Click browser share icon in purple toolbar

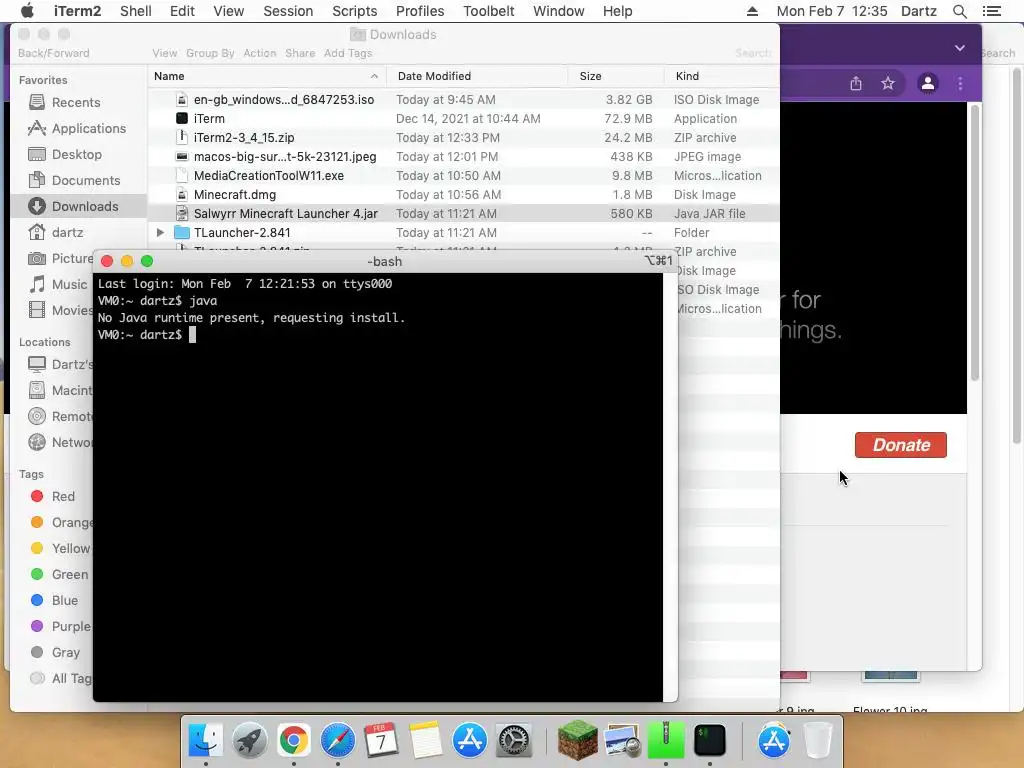click(856, 84)
